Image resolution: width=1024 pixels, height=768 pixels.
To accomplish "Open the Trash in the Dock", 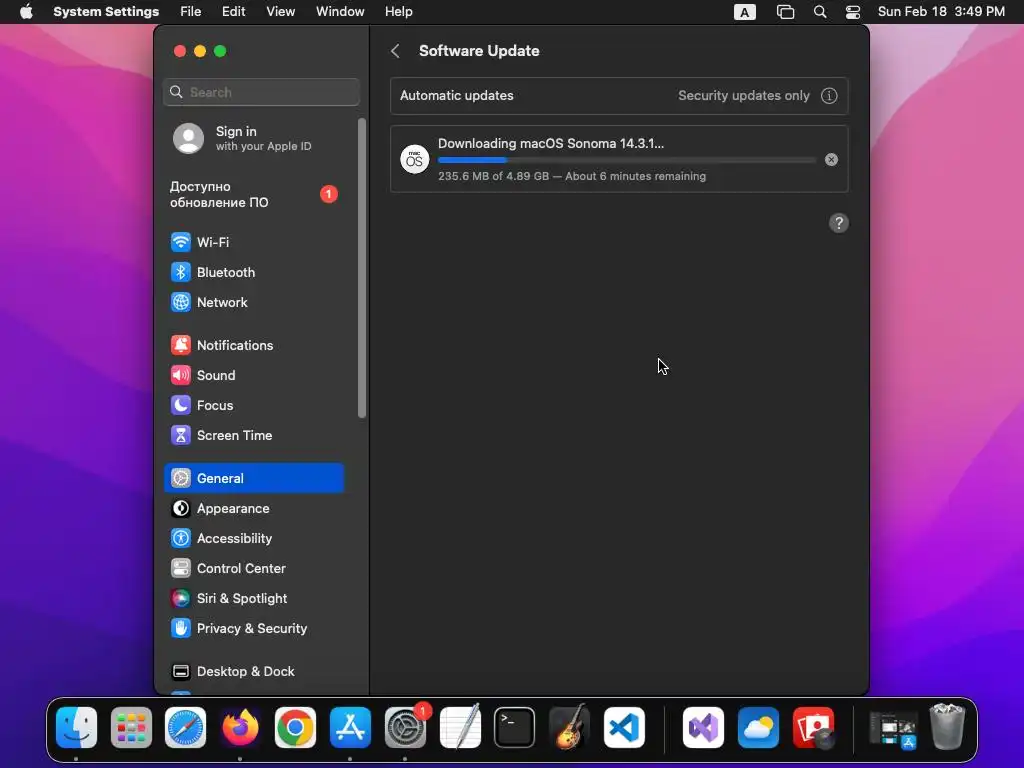I will [x=947, y=726].
